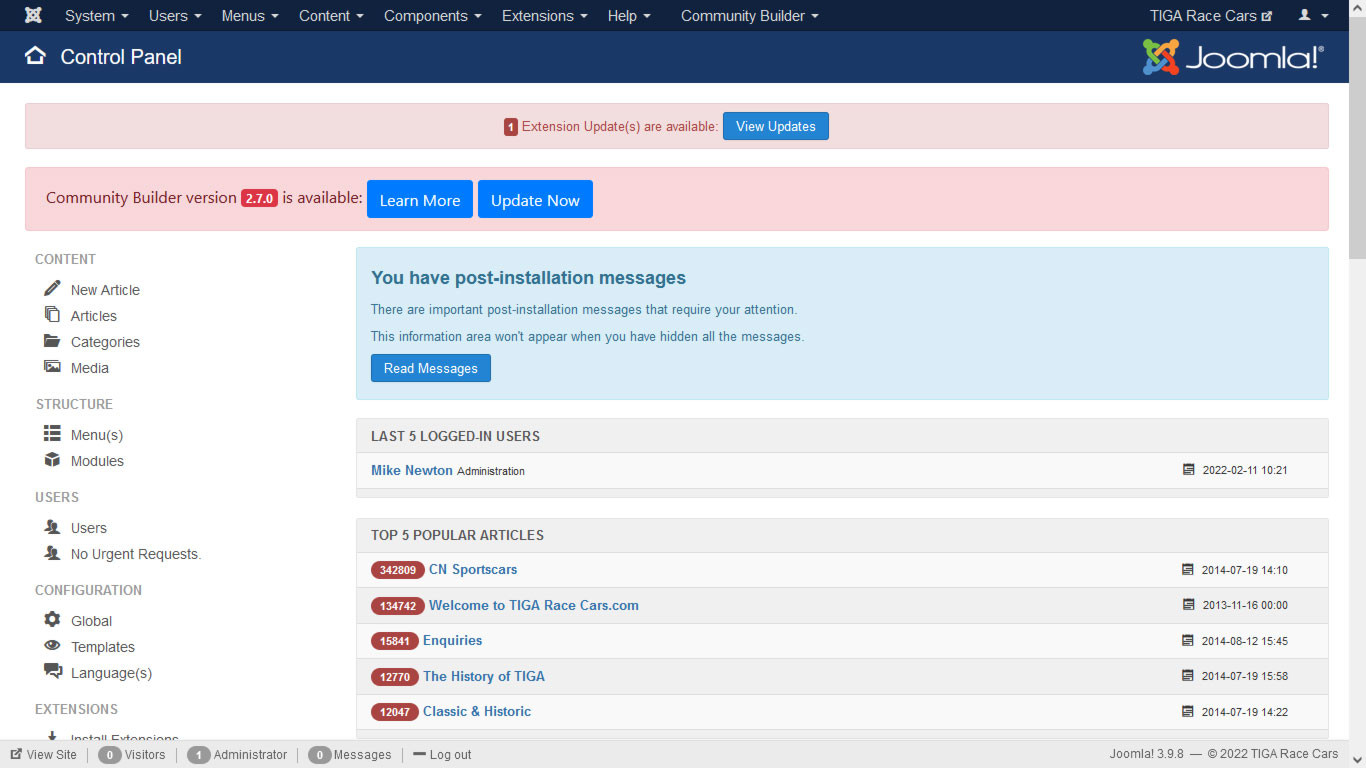Click the Users people icon
The image size is (1366, 768).
click(52, 527)
